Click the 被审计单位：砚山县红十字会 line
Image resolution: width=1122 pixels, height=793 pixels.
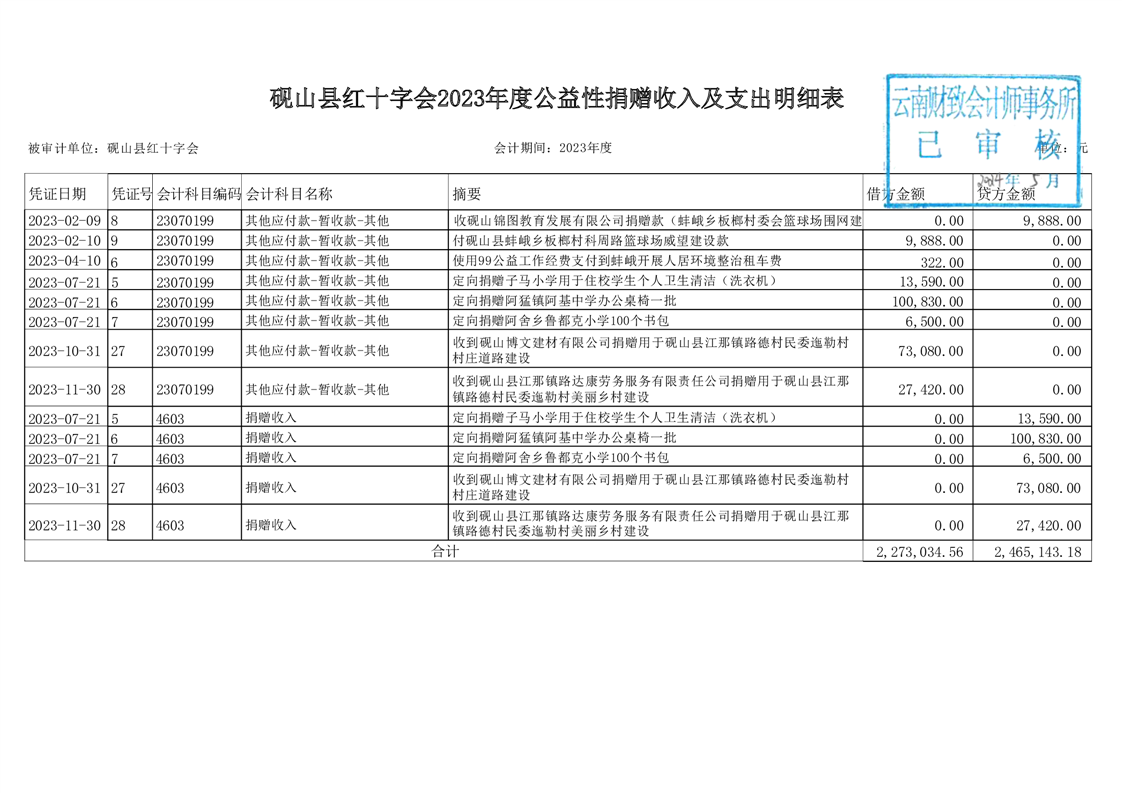coord(113,148)
